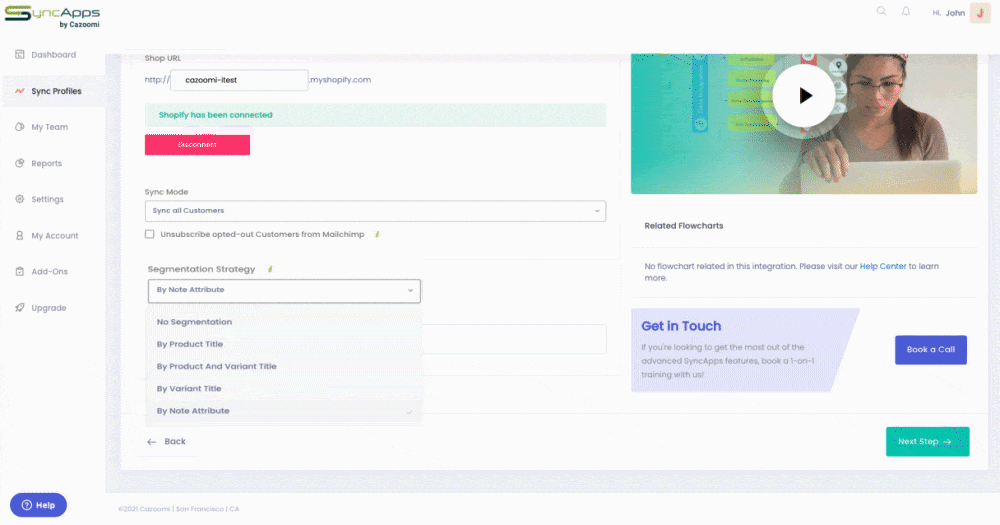Image resolution: width=1000 pixels, height=525 pixels.
Task: Click the Add-Ons sidebar icon
Action: coord(20,271)
